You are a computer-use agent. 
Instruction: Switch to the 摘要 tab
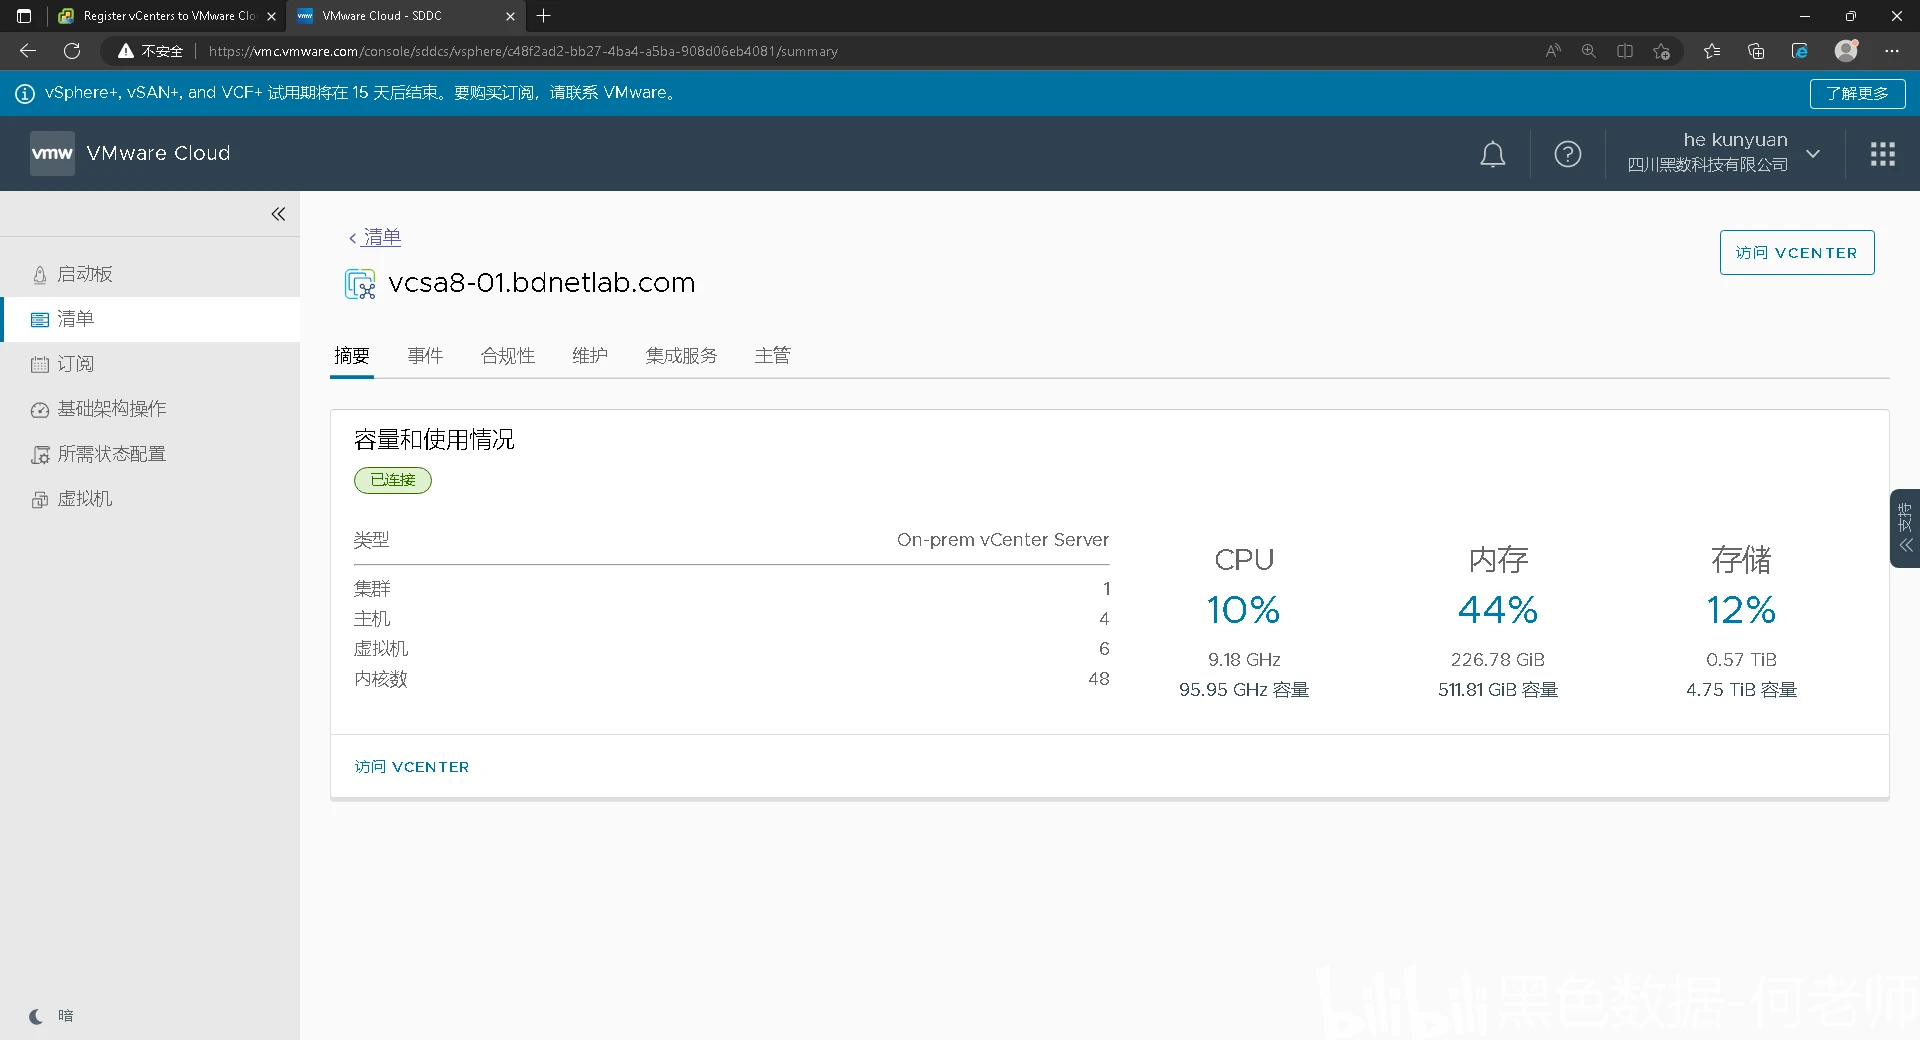pyautogui.click(x=352, y=356)
